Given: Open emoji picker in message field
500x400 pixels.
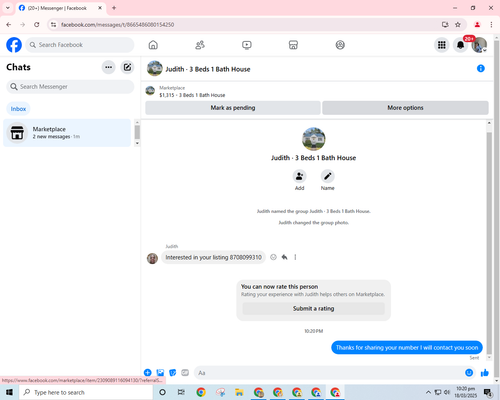Looking at the screenshot, I should pyautogui.click(x=469, y=373).
